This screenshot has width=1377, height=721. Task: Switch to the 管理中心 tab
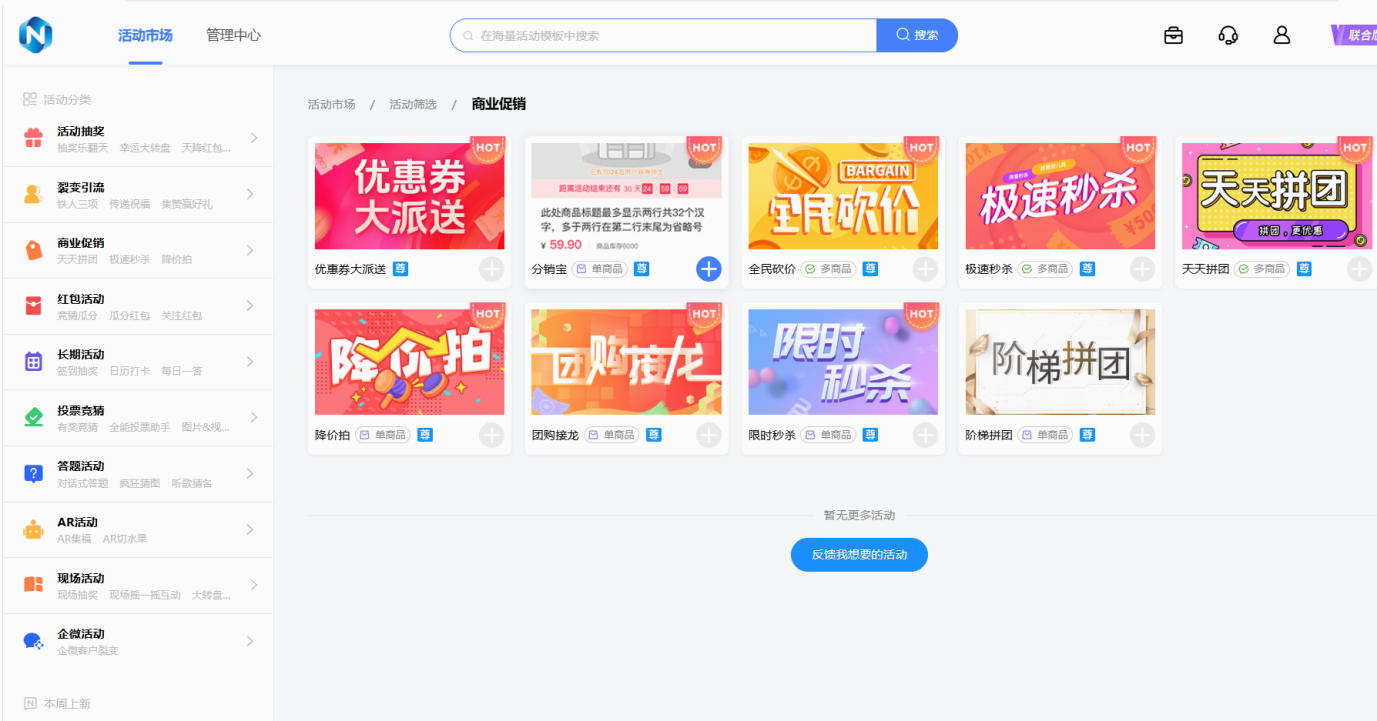coord(233,35)
